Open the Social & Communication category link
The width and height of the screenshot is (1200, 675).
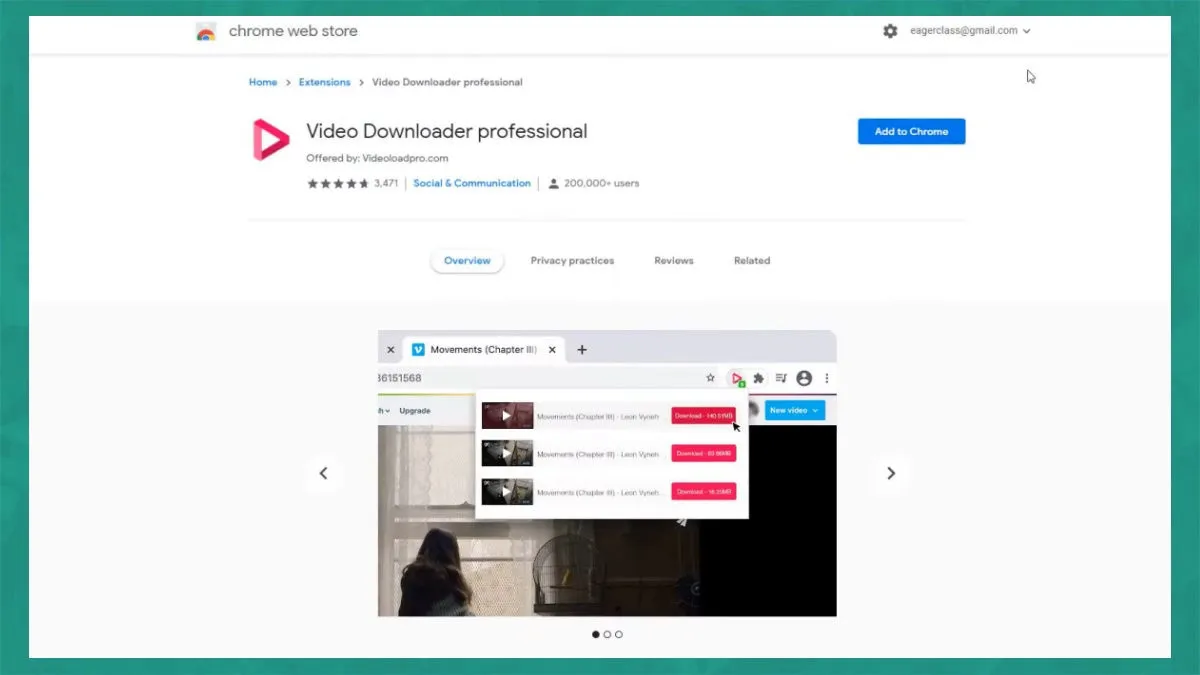[x=472, y=183]
